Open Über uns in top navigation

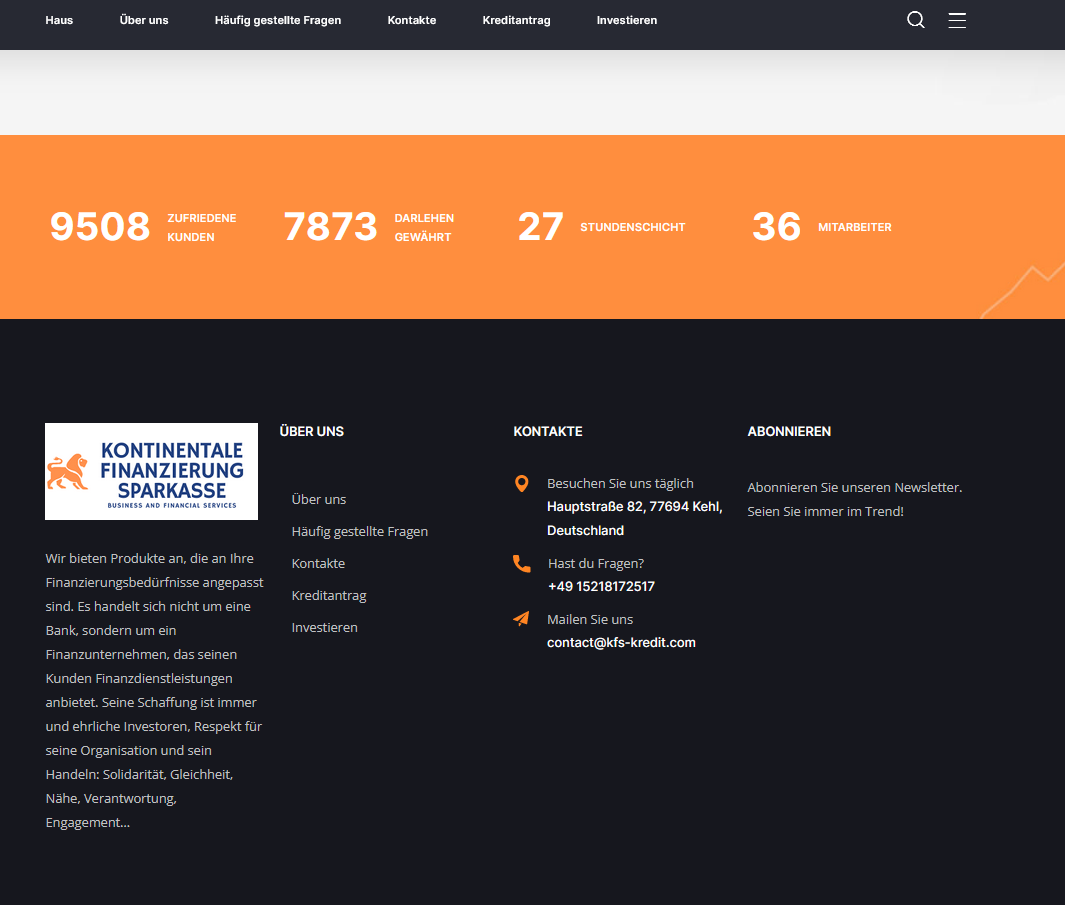144,20
